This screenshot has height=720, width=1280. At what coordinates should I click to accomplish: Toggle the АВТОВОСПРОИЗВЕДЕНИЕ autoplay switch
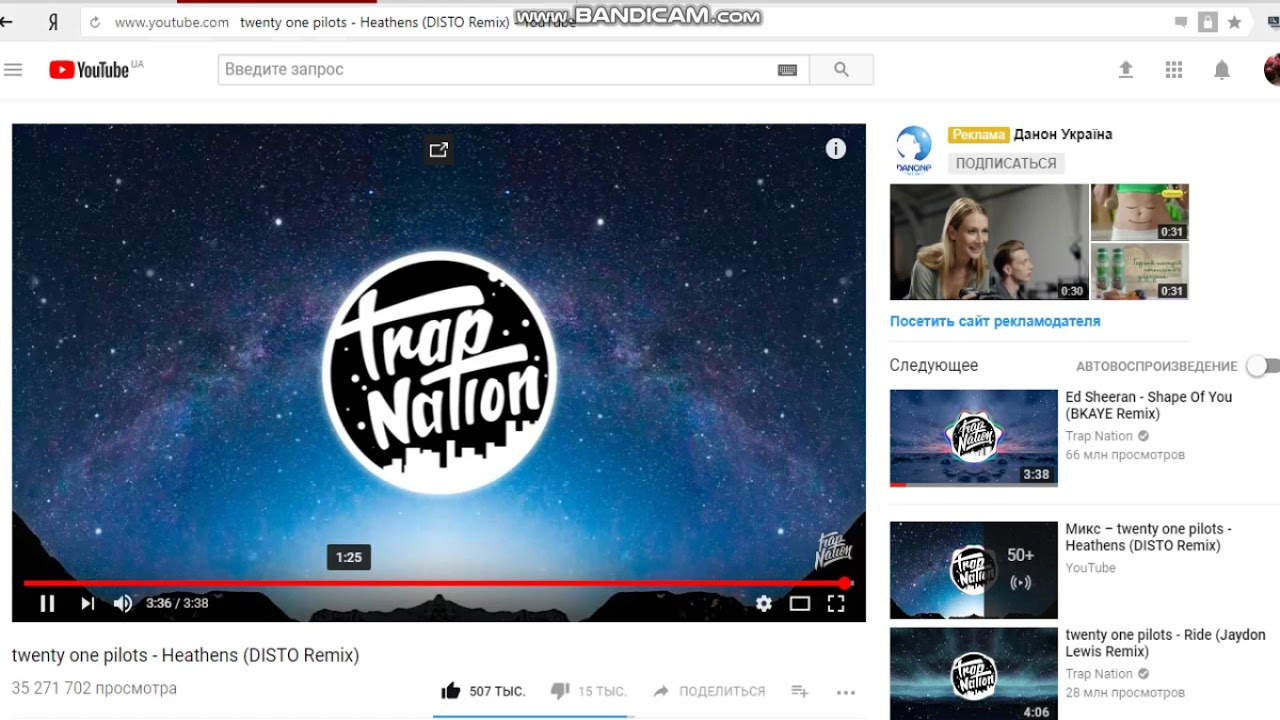(1262, 366)
